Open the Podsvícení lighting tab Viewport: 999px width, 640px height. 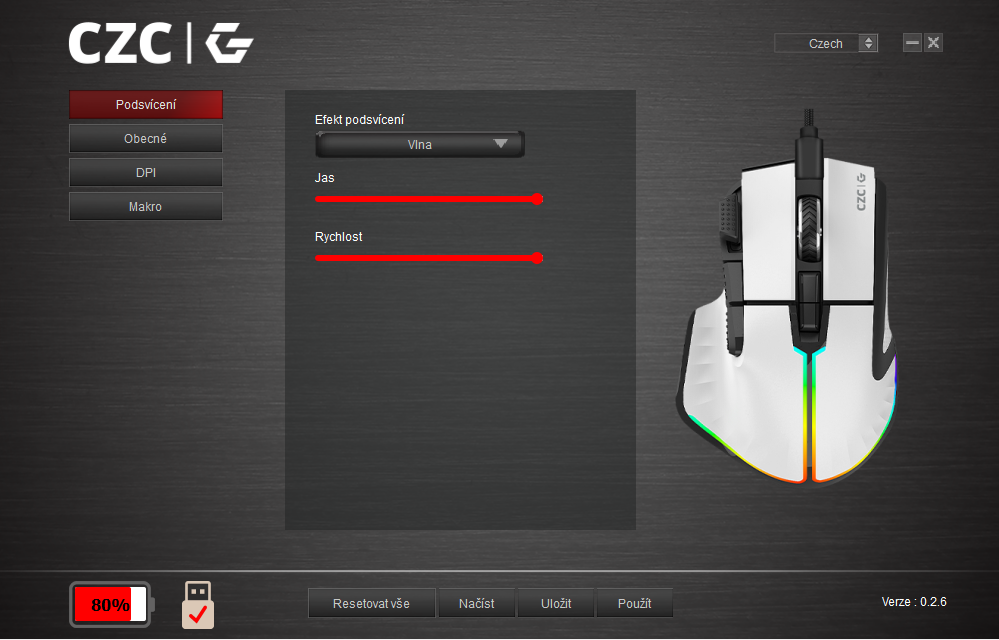(146, 104)
